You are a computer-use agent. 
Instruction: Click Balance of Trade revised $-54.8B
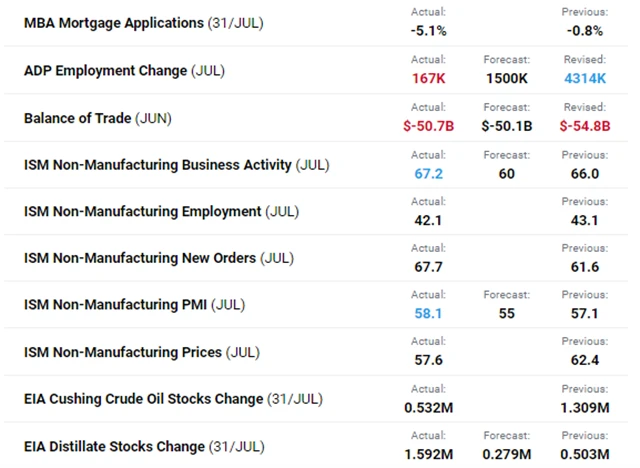tap(584, 125)
